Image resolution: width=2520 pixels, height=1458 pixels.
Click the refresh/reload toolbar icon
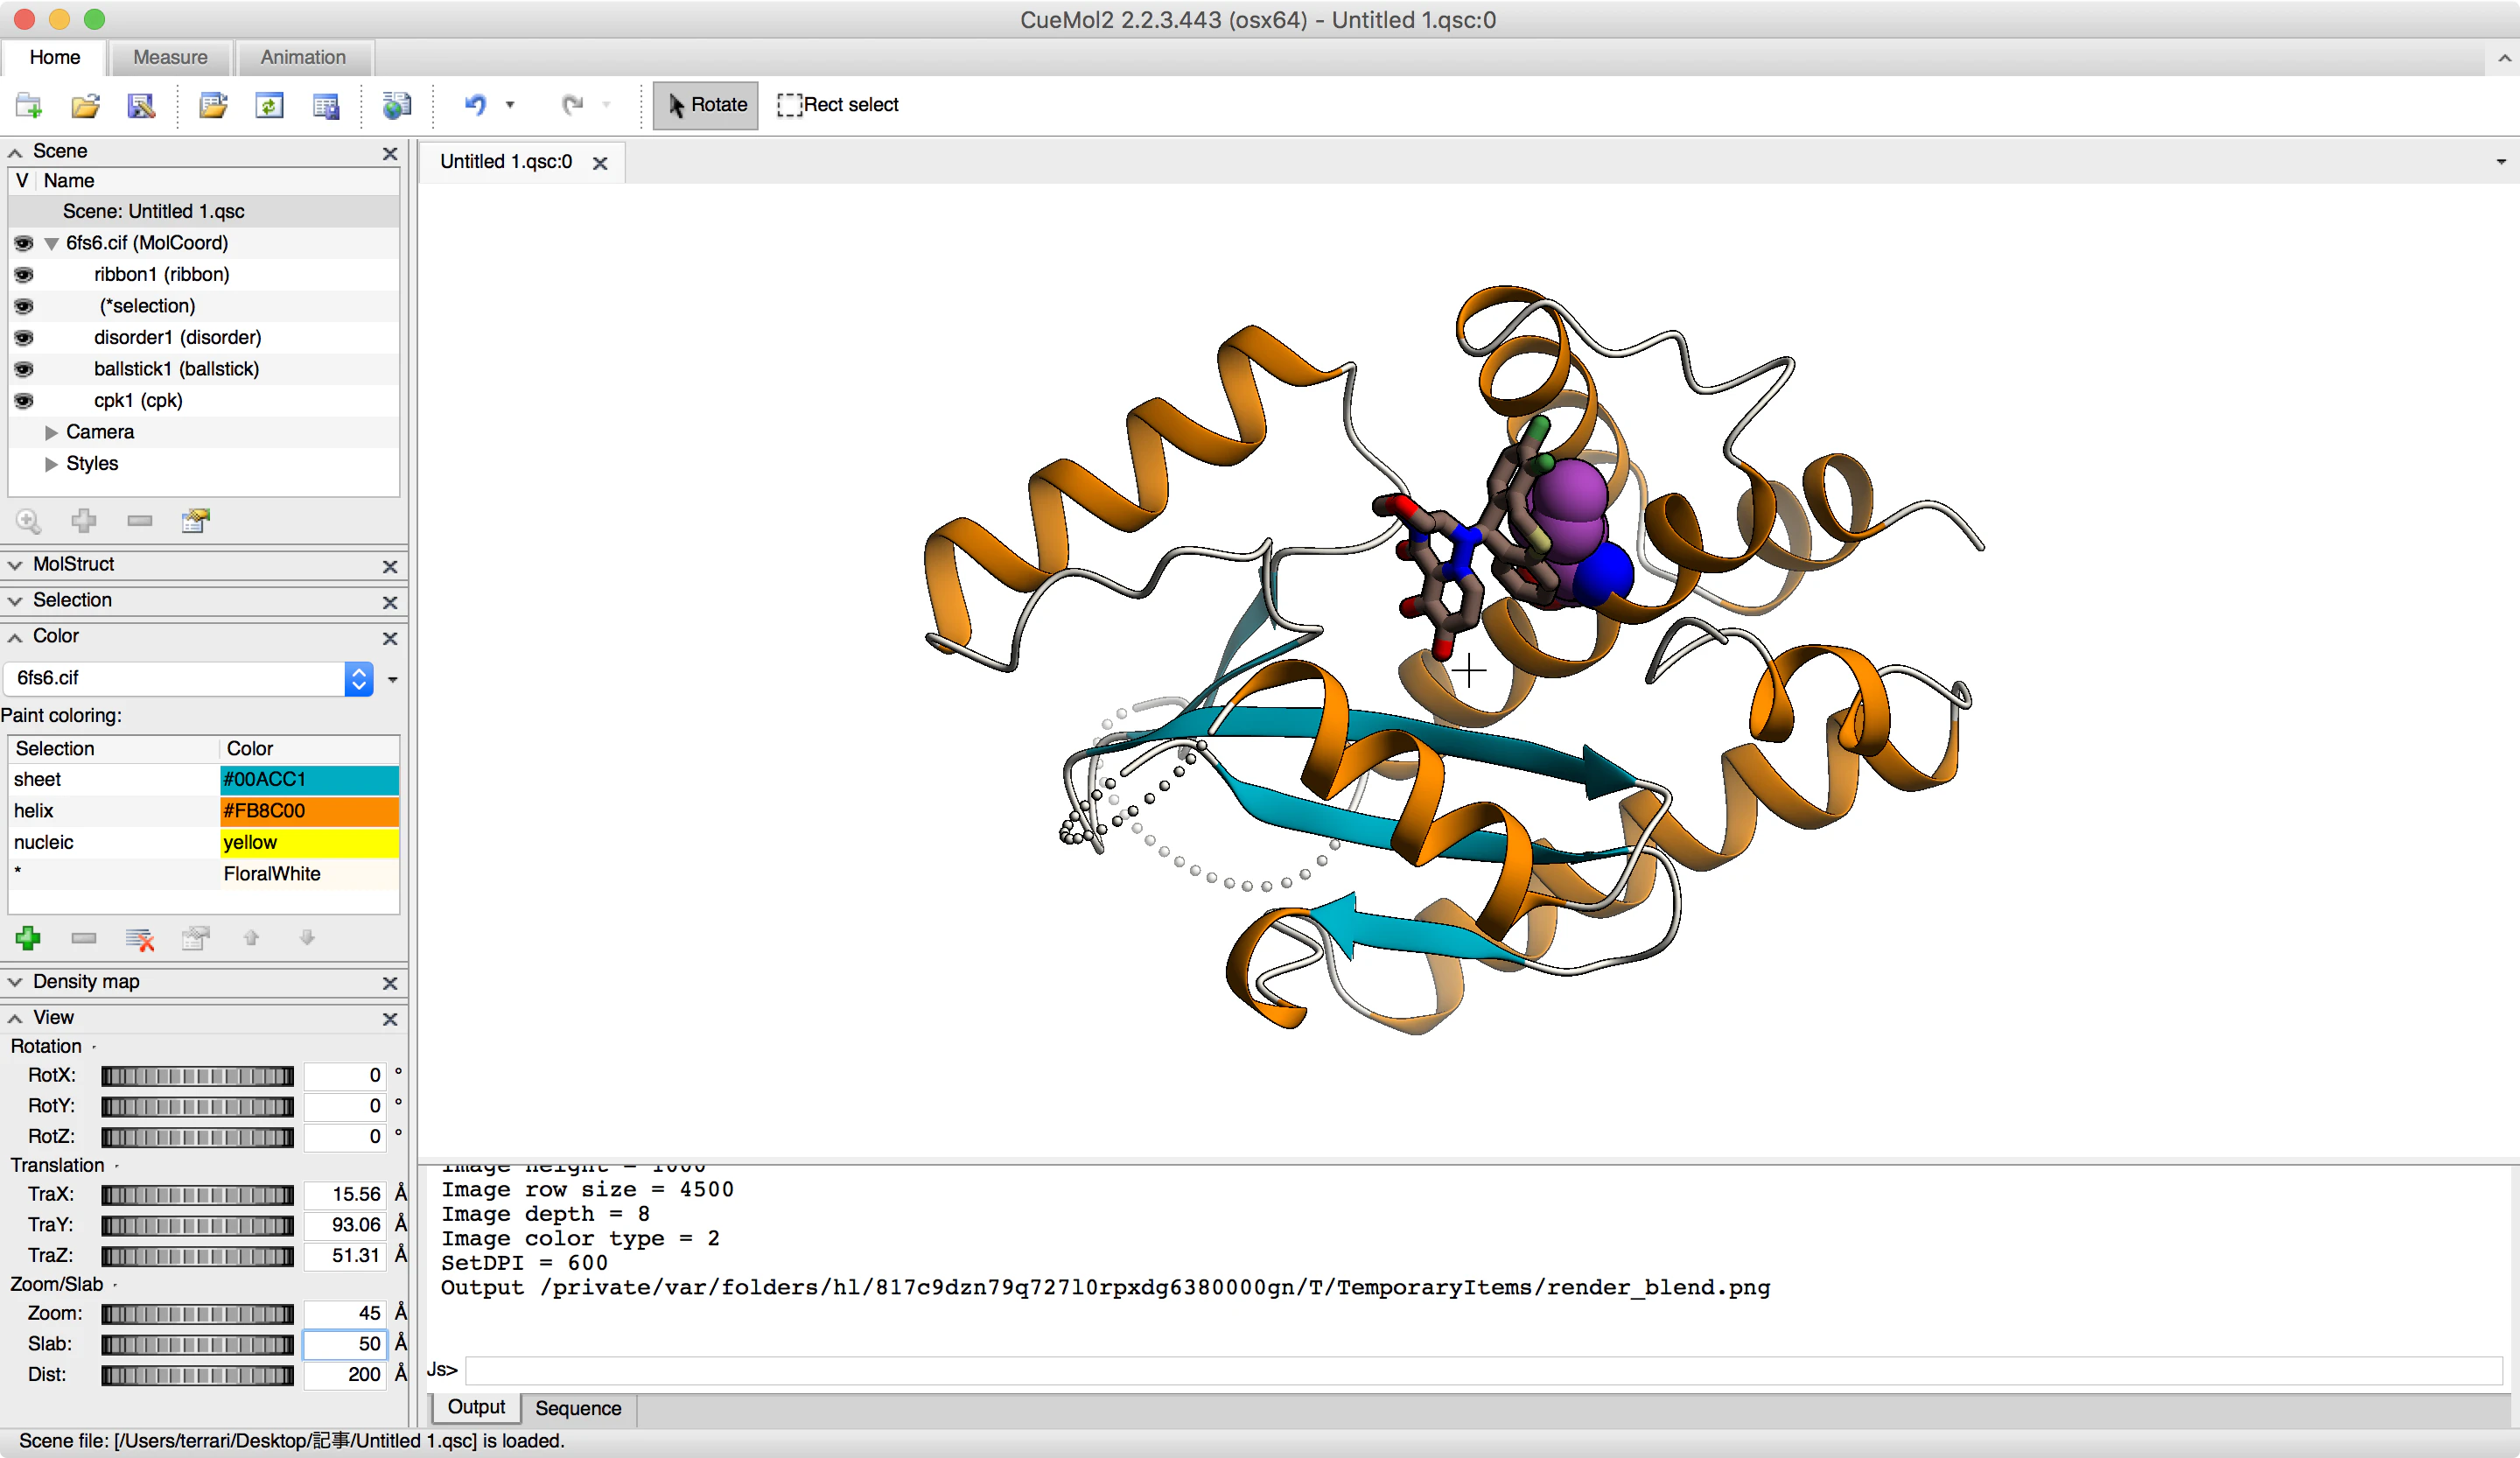(x=269, y=105)
